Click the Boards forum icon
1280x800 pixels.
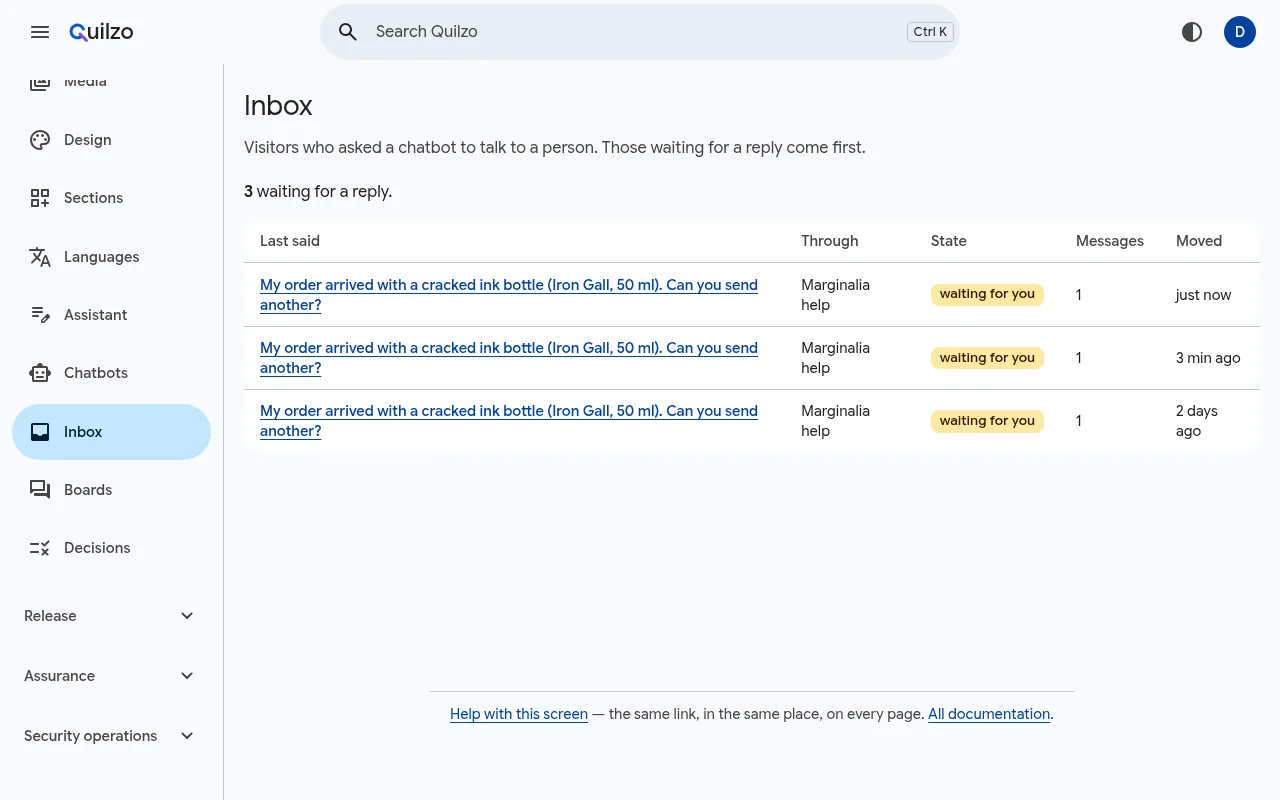click(40, 490)
